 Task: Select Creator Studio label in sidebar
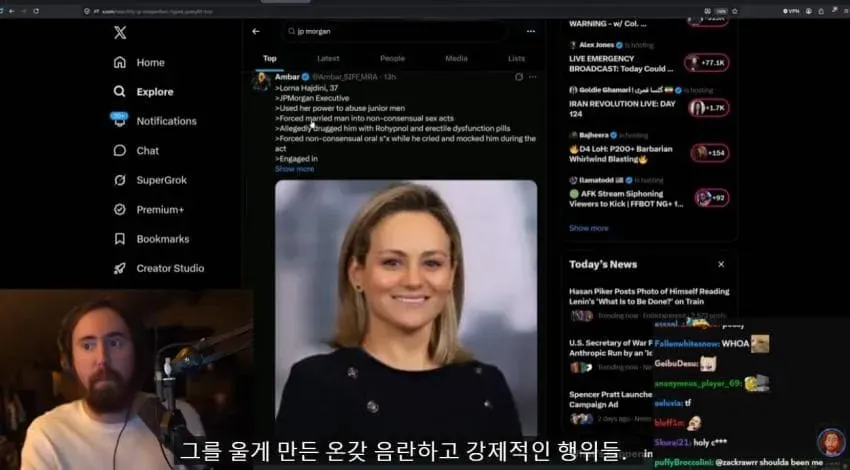[170, 268]
